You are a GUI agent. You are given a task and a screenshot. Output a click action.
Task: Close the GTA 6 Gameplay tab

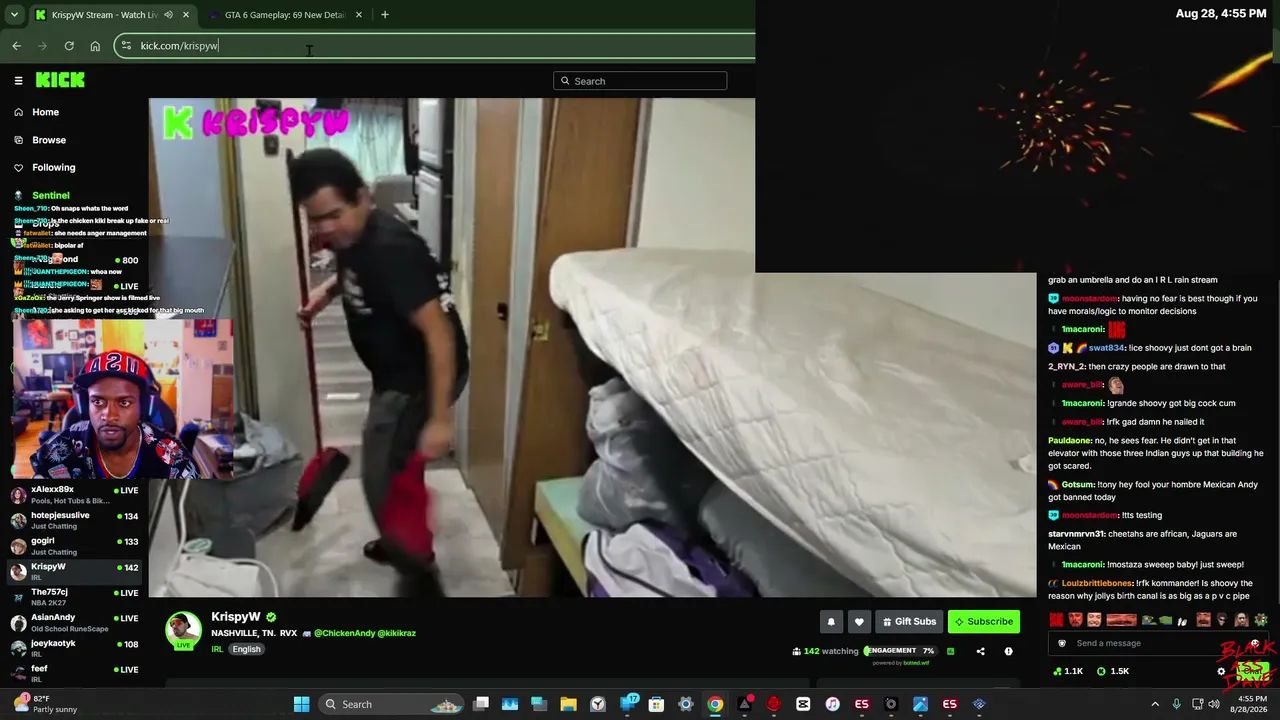359,15
